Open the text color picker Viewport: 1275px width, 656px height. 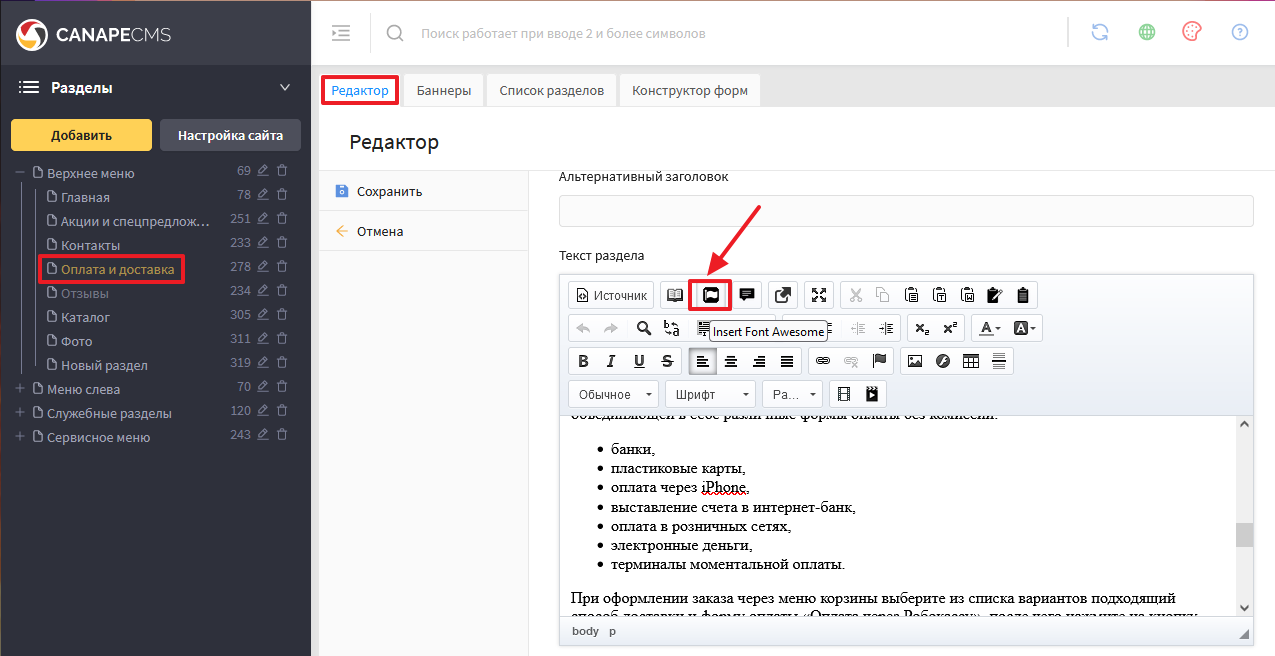click(990, 328)
